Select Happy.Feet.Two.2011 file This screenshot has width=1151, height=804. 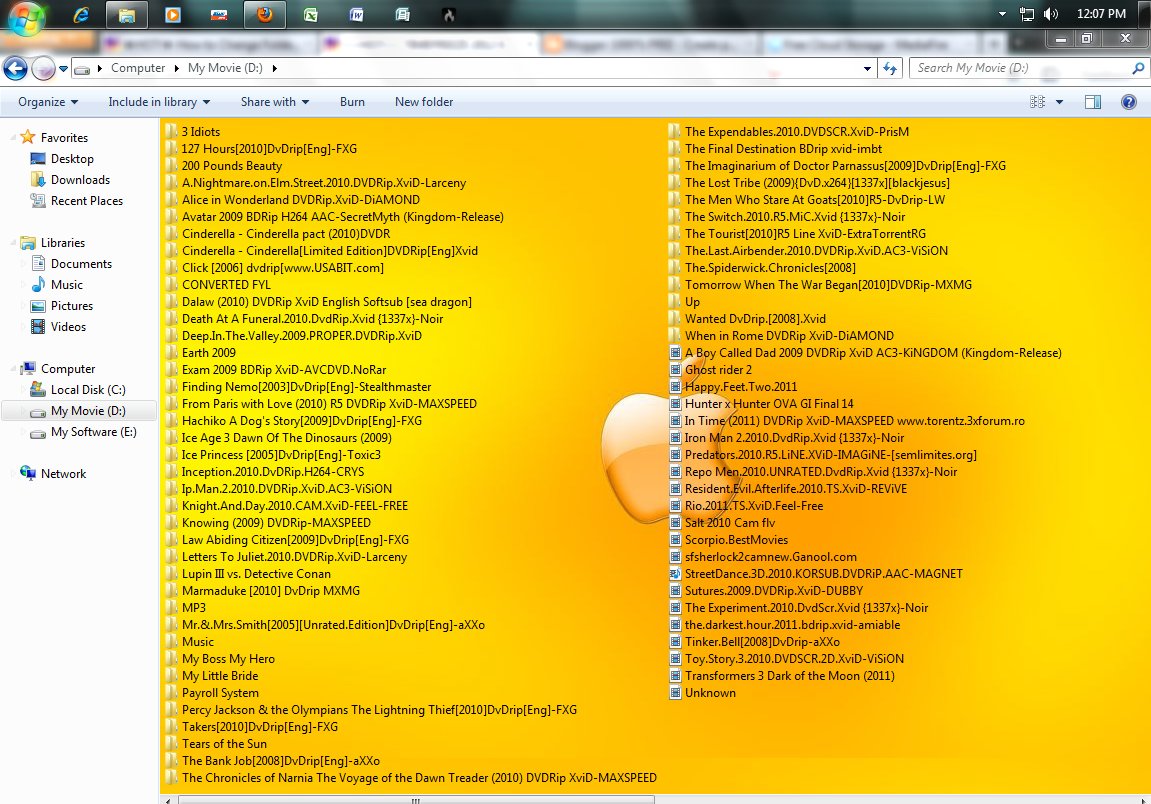pos(741,387)
